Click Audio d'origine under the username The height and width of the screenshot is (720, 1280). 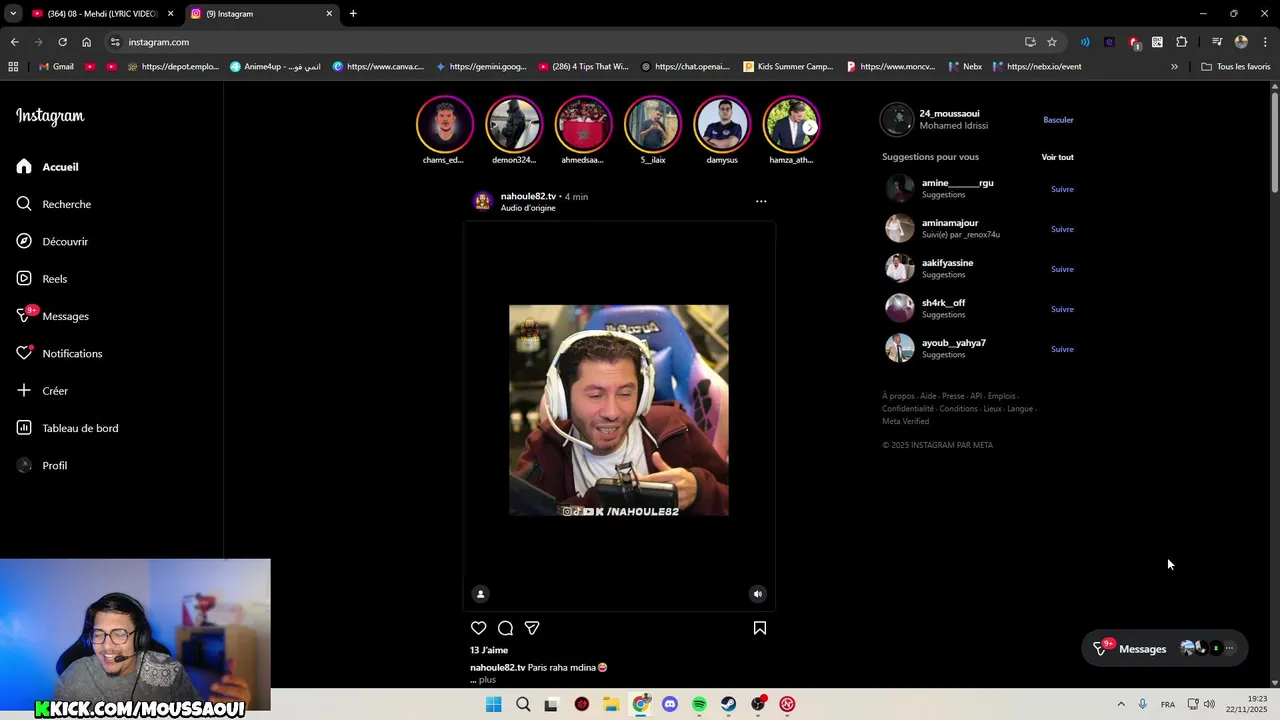(528, 208)
